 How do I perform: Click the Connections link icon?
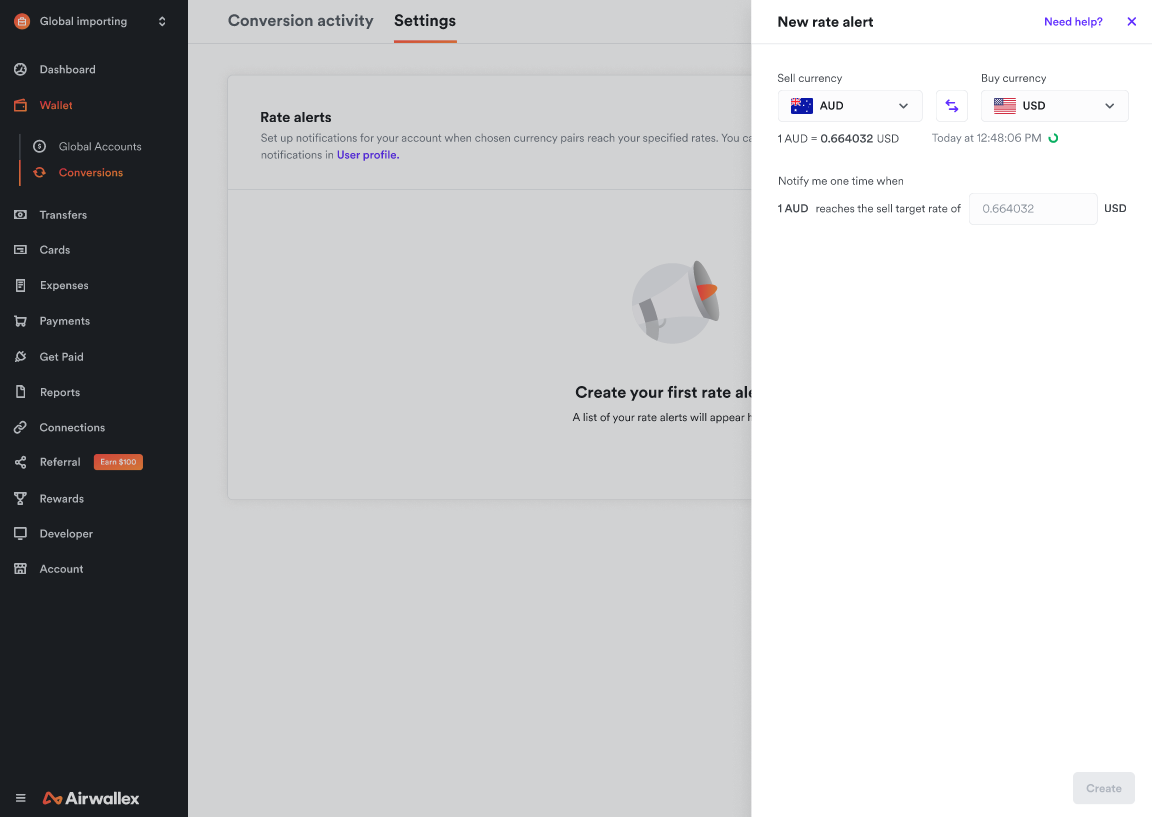pos(20,428)
